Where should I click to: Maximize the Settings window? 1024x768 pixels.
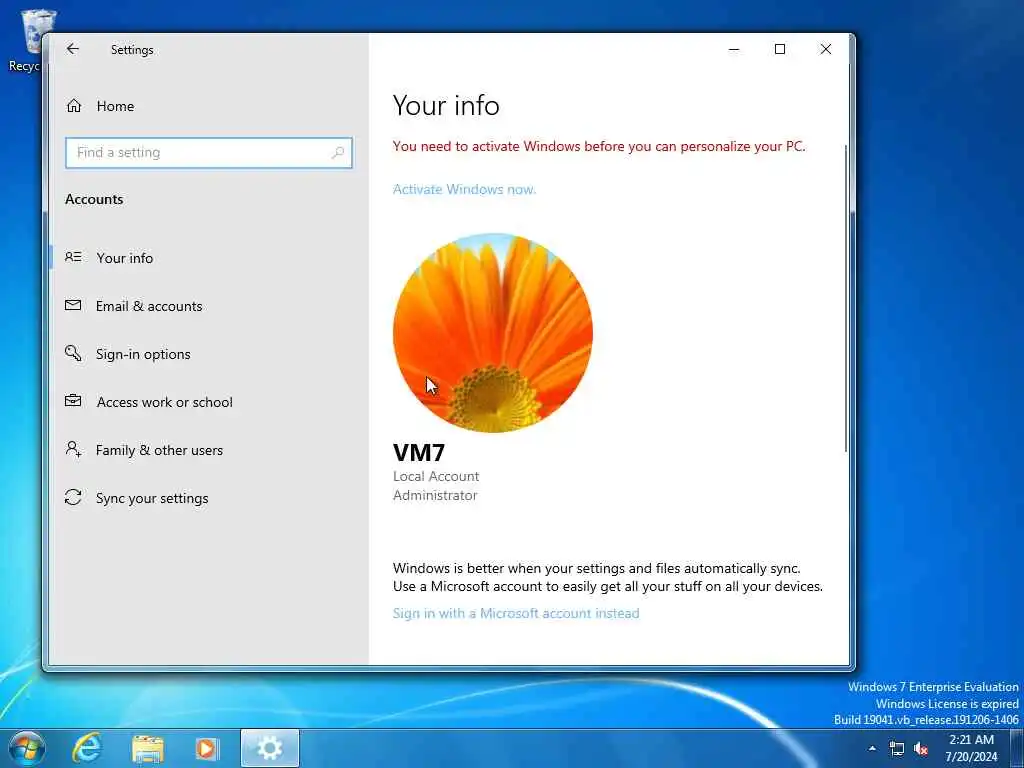tap(780, 49)
